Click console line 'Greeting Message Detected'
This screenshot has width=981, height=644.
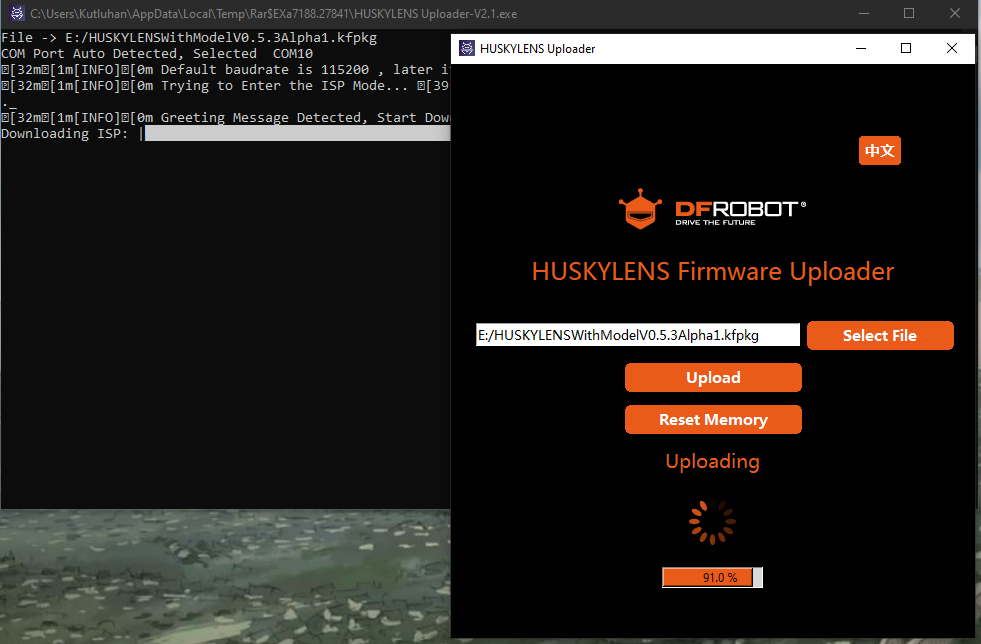(225, 118)
